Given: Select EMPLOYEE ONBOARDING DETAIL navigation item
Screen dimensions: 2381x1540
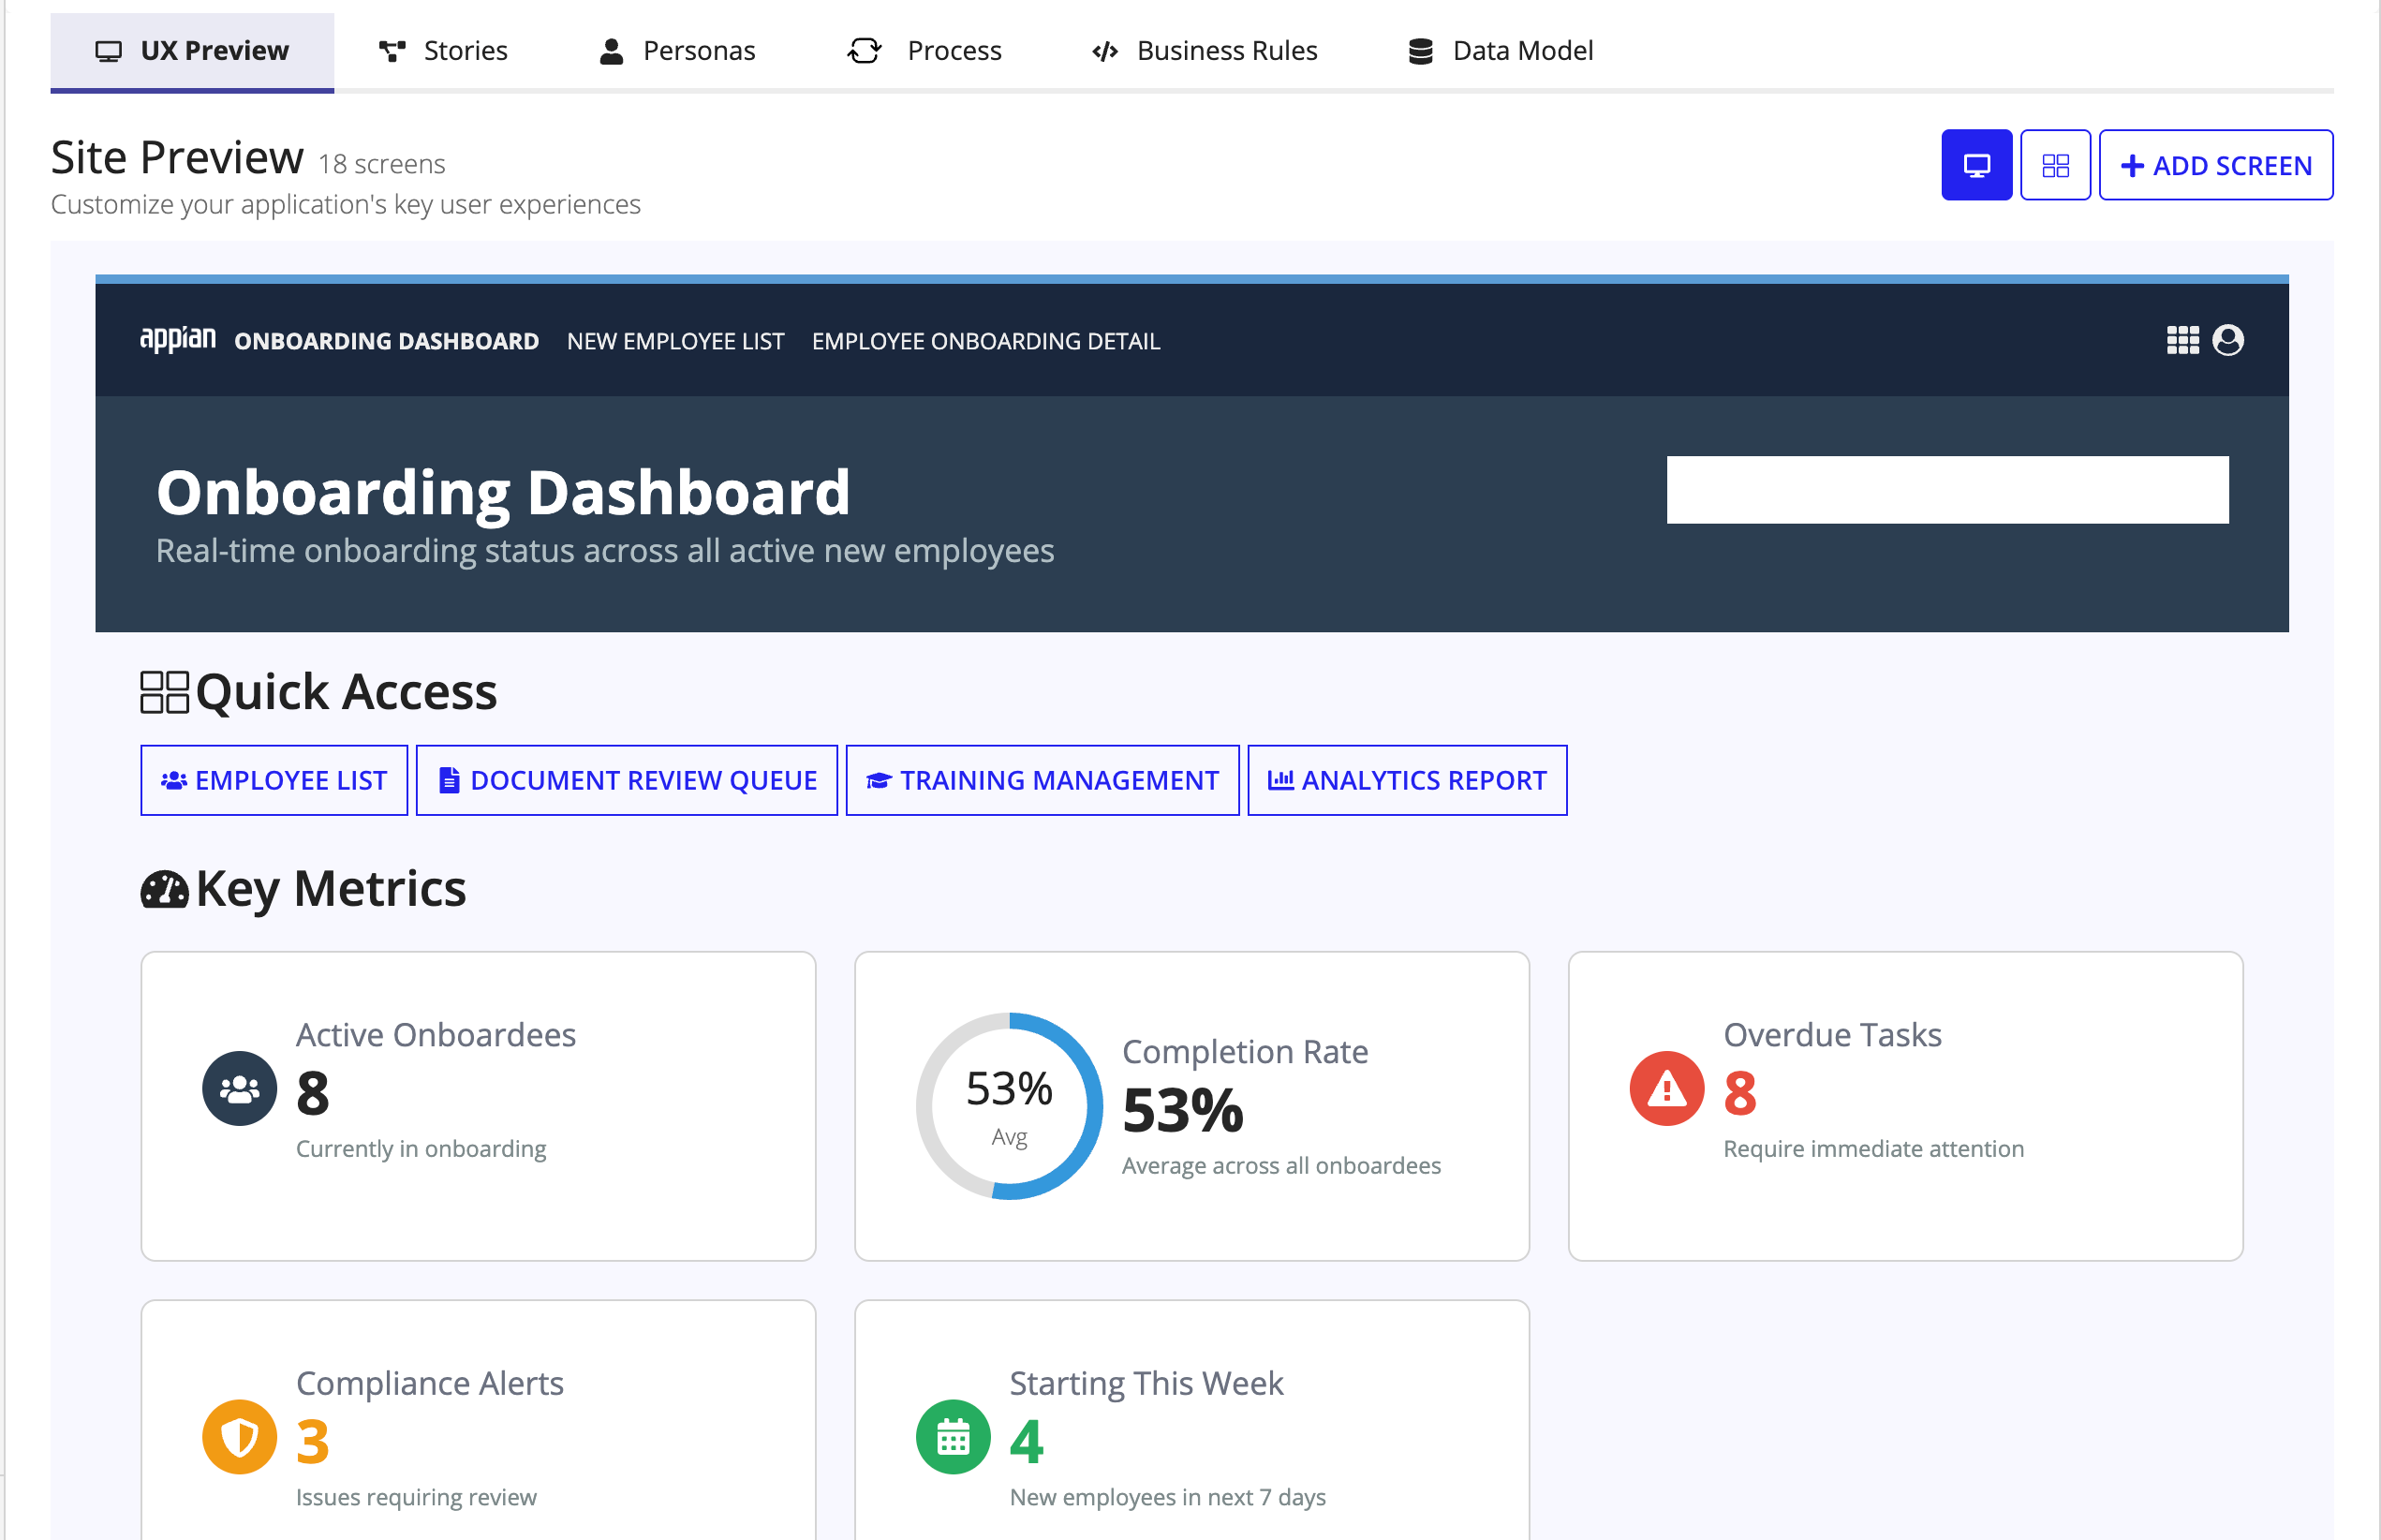Looking at the screenshot, I should point(985,341).
